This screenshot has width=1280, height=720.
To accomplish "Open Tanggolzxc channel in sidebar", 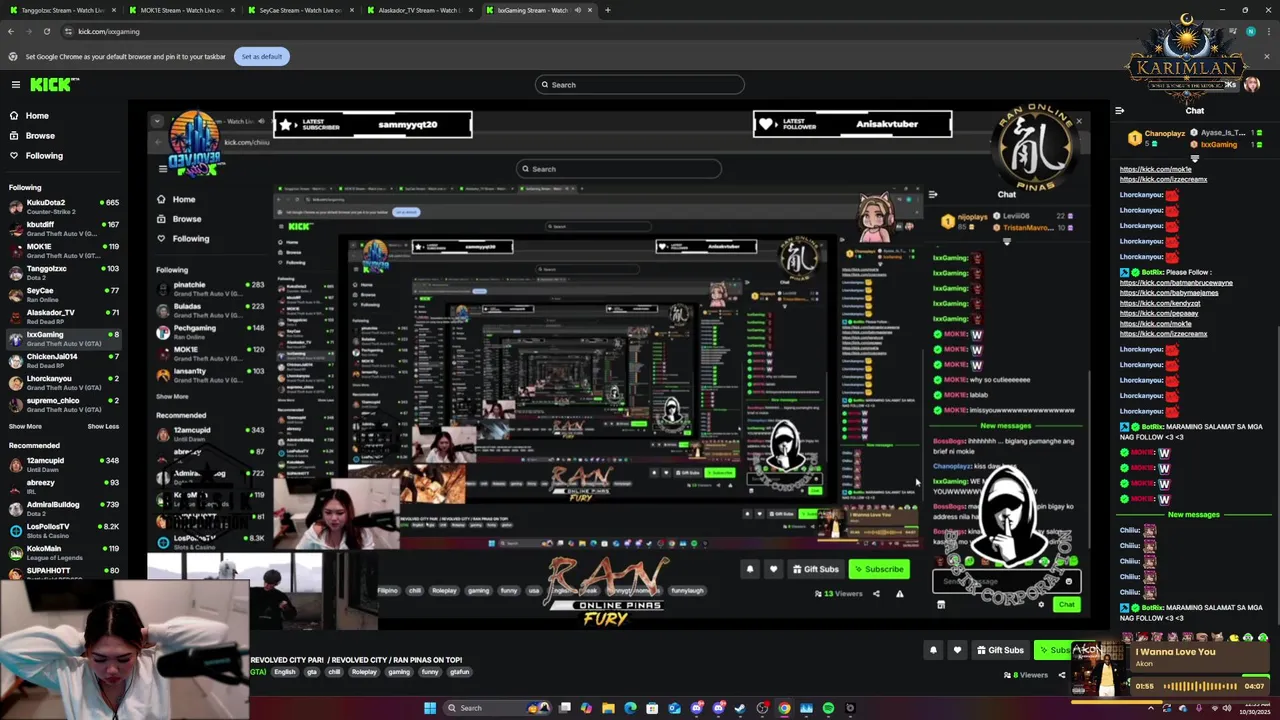I will coord(64,272).
